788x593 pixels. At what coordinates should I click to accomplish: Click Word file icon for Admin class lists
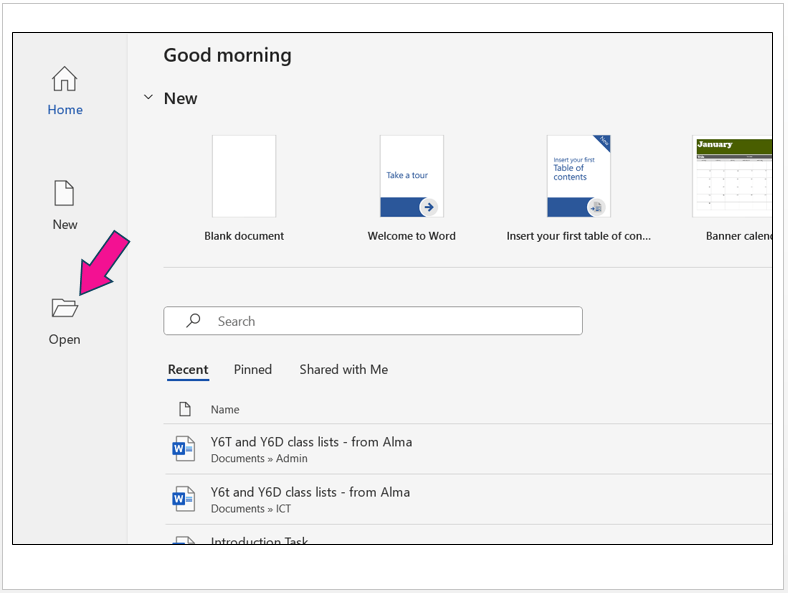183,449
